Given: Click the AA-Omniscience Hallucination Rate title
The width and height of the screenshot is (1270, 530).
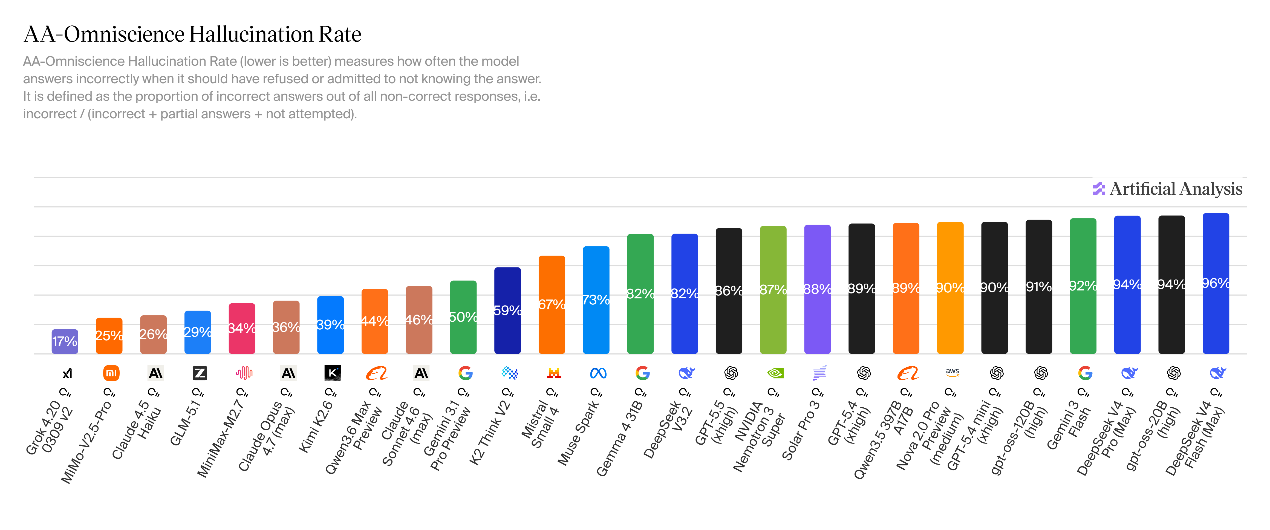Looking at the screenshot, I should click(192, 36).
